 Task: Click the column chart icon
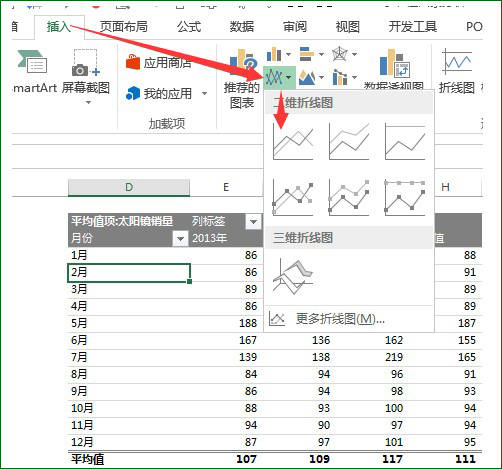pos(274,54)
